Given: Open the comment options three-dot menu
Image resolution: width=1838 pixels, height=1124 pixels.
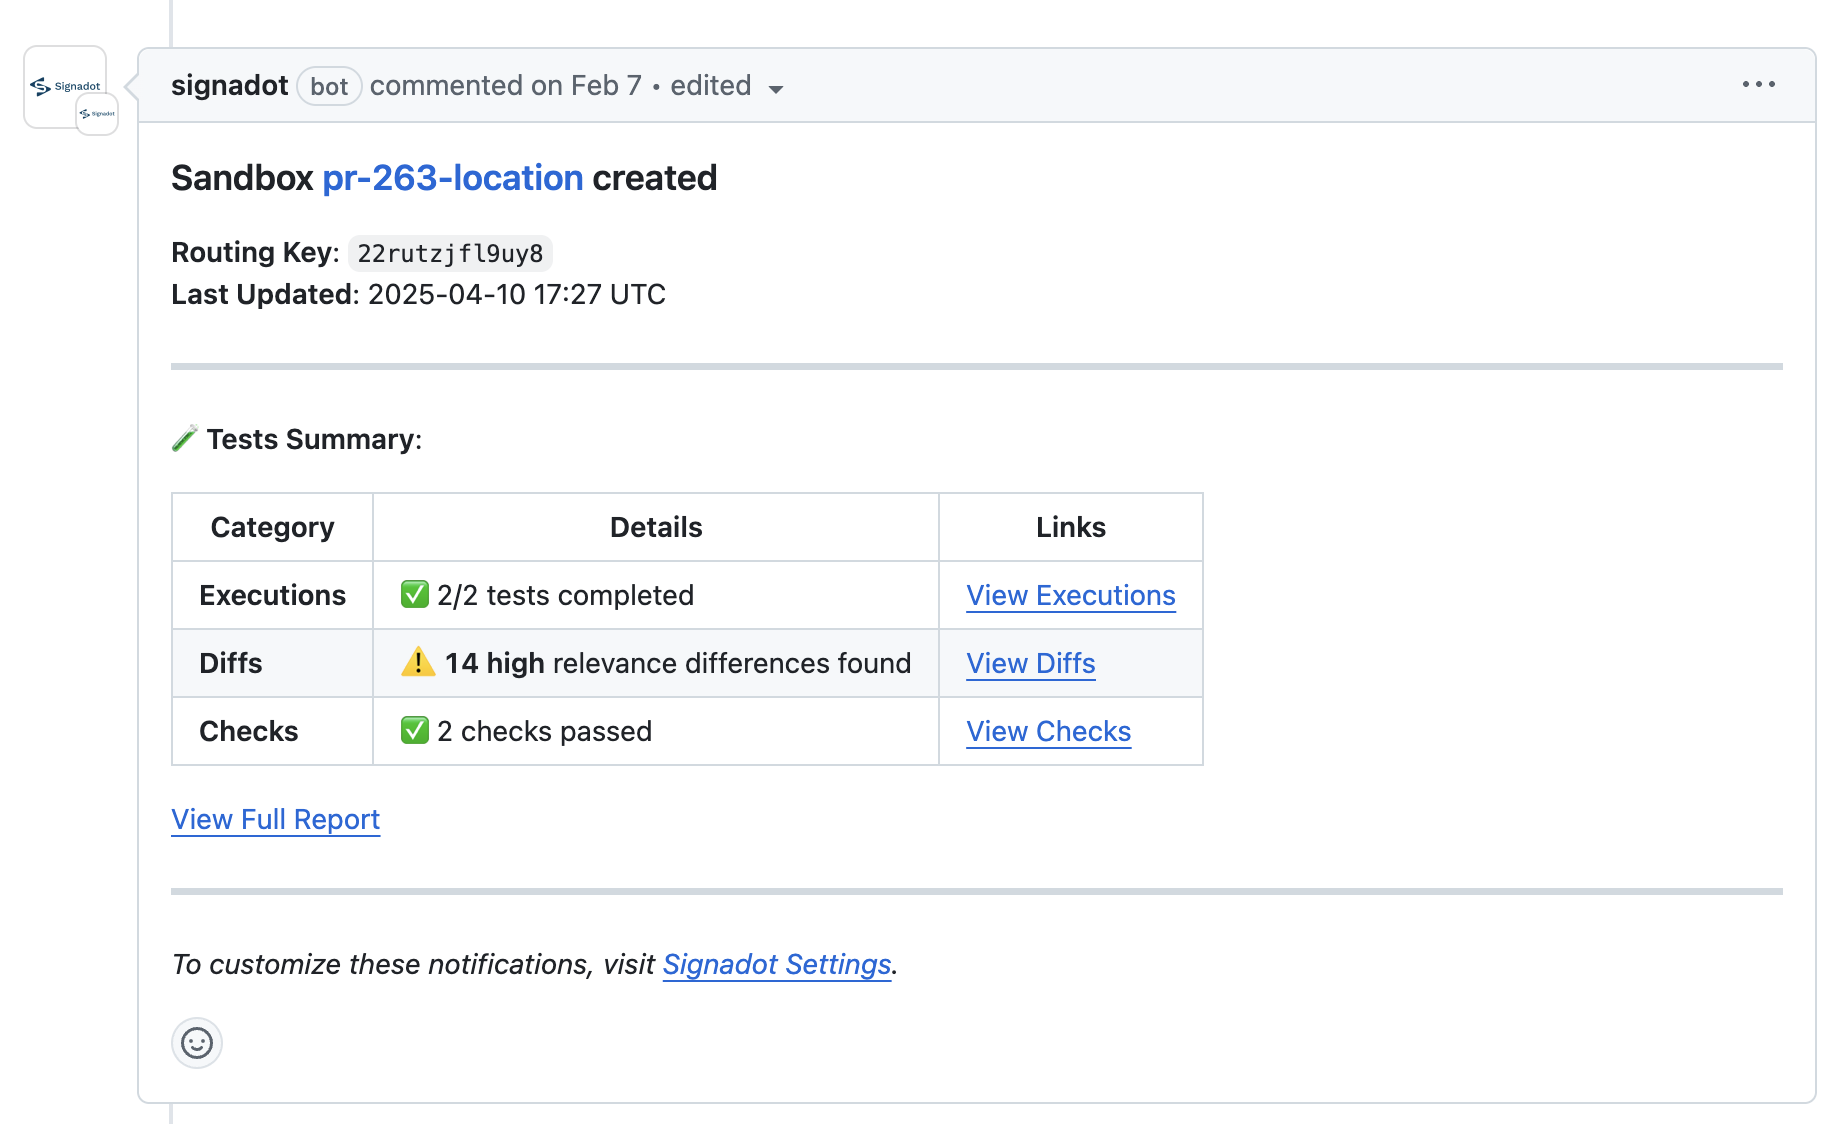Looking at the screenshot, I should point(1758,85).
